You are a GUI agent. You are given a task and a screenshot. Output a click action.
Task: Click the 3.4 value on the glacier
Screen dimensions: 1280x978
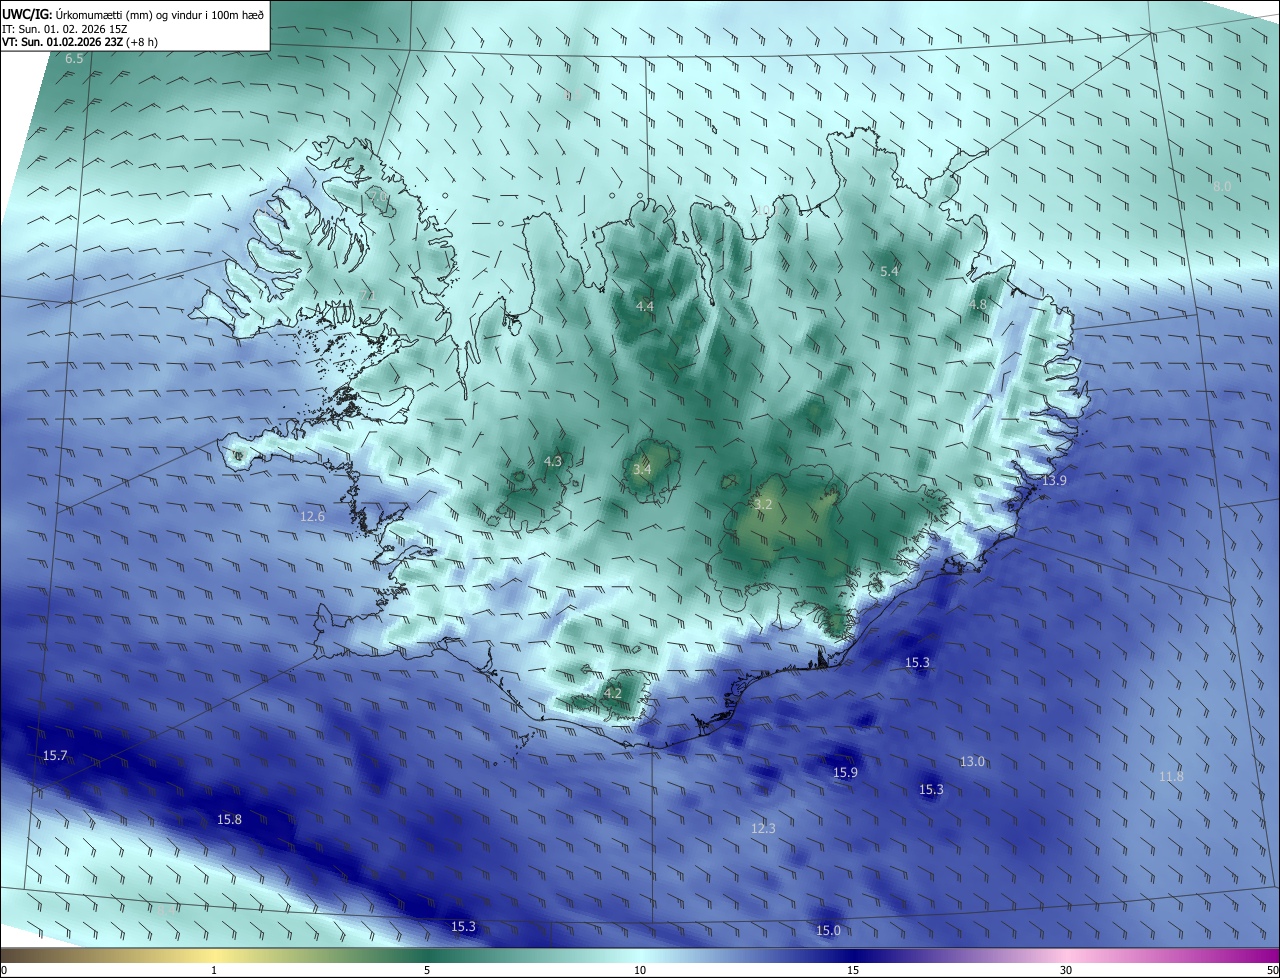tap(642, 470)
